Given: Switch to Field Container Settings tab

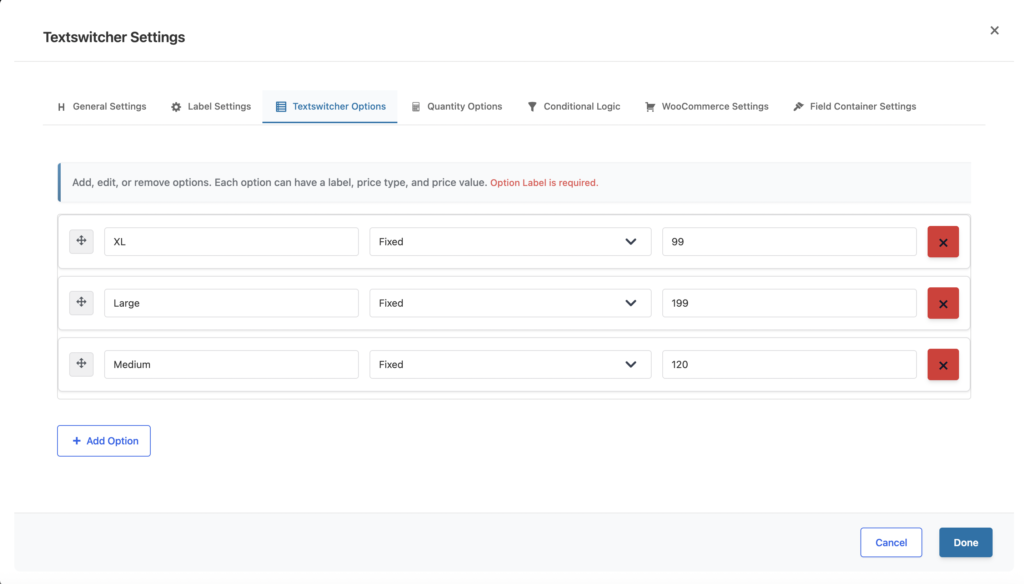Looking at the screenshot, I should 854,107.
